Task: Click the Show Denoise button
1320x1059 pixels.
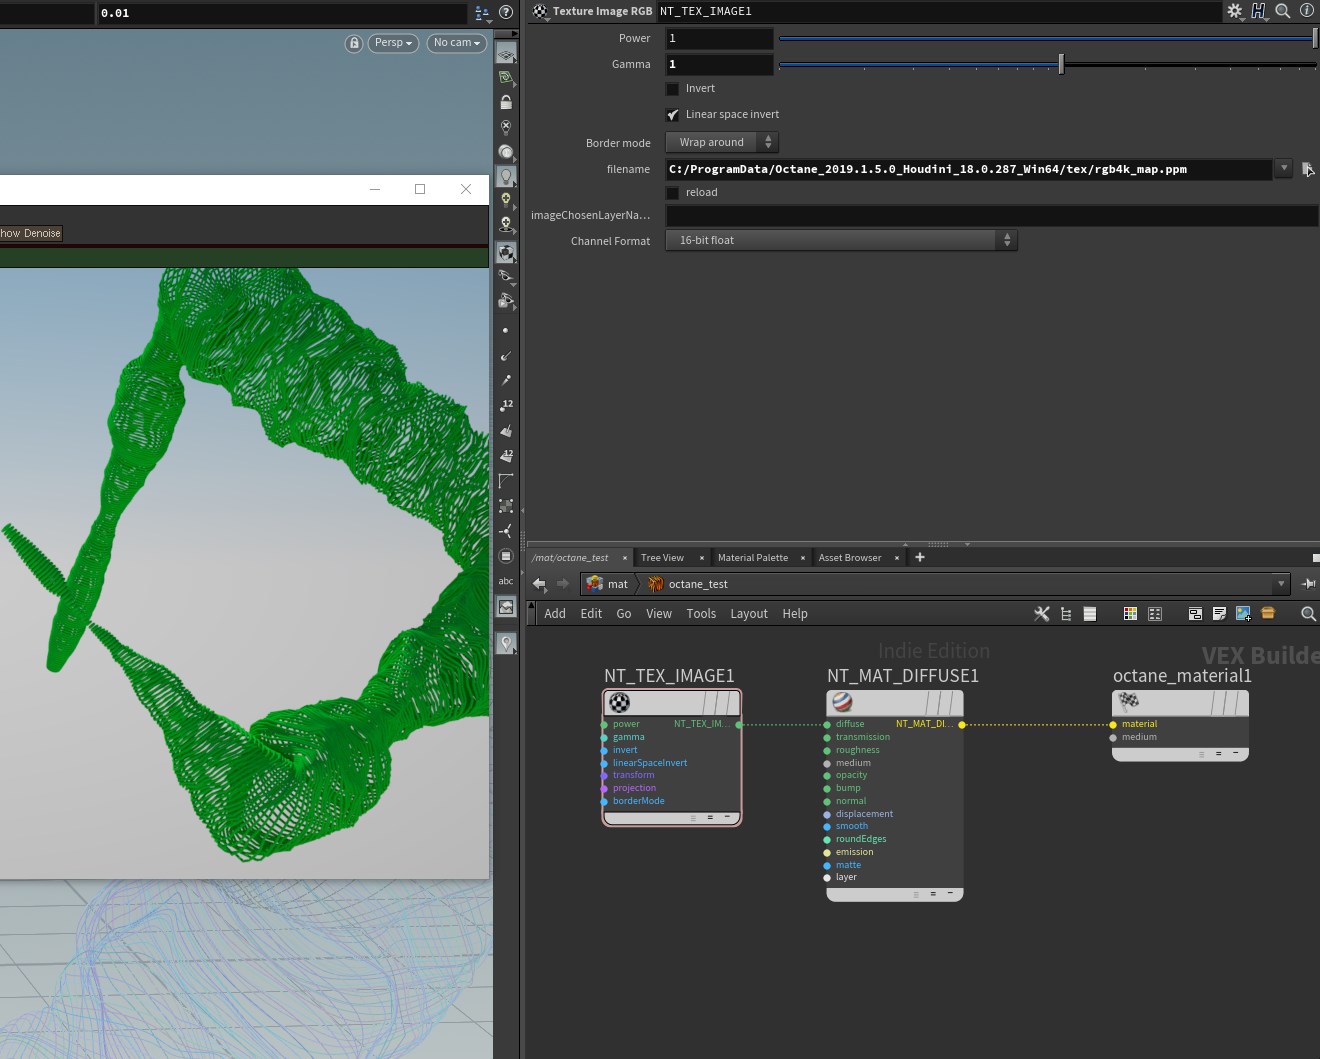Action: [30, 233]
